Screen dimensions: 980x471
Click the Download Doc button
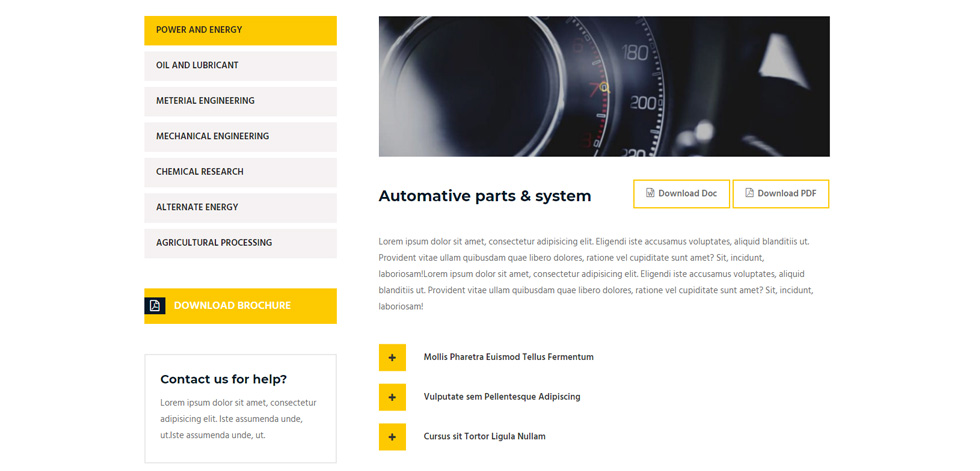pos(681,194)
